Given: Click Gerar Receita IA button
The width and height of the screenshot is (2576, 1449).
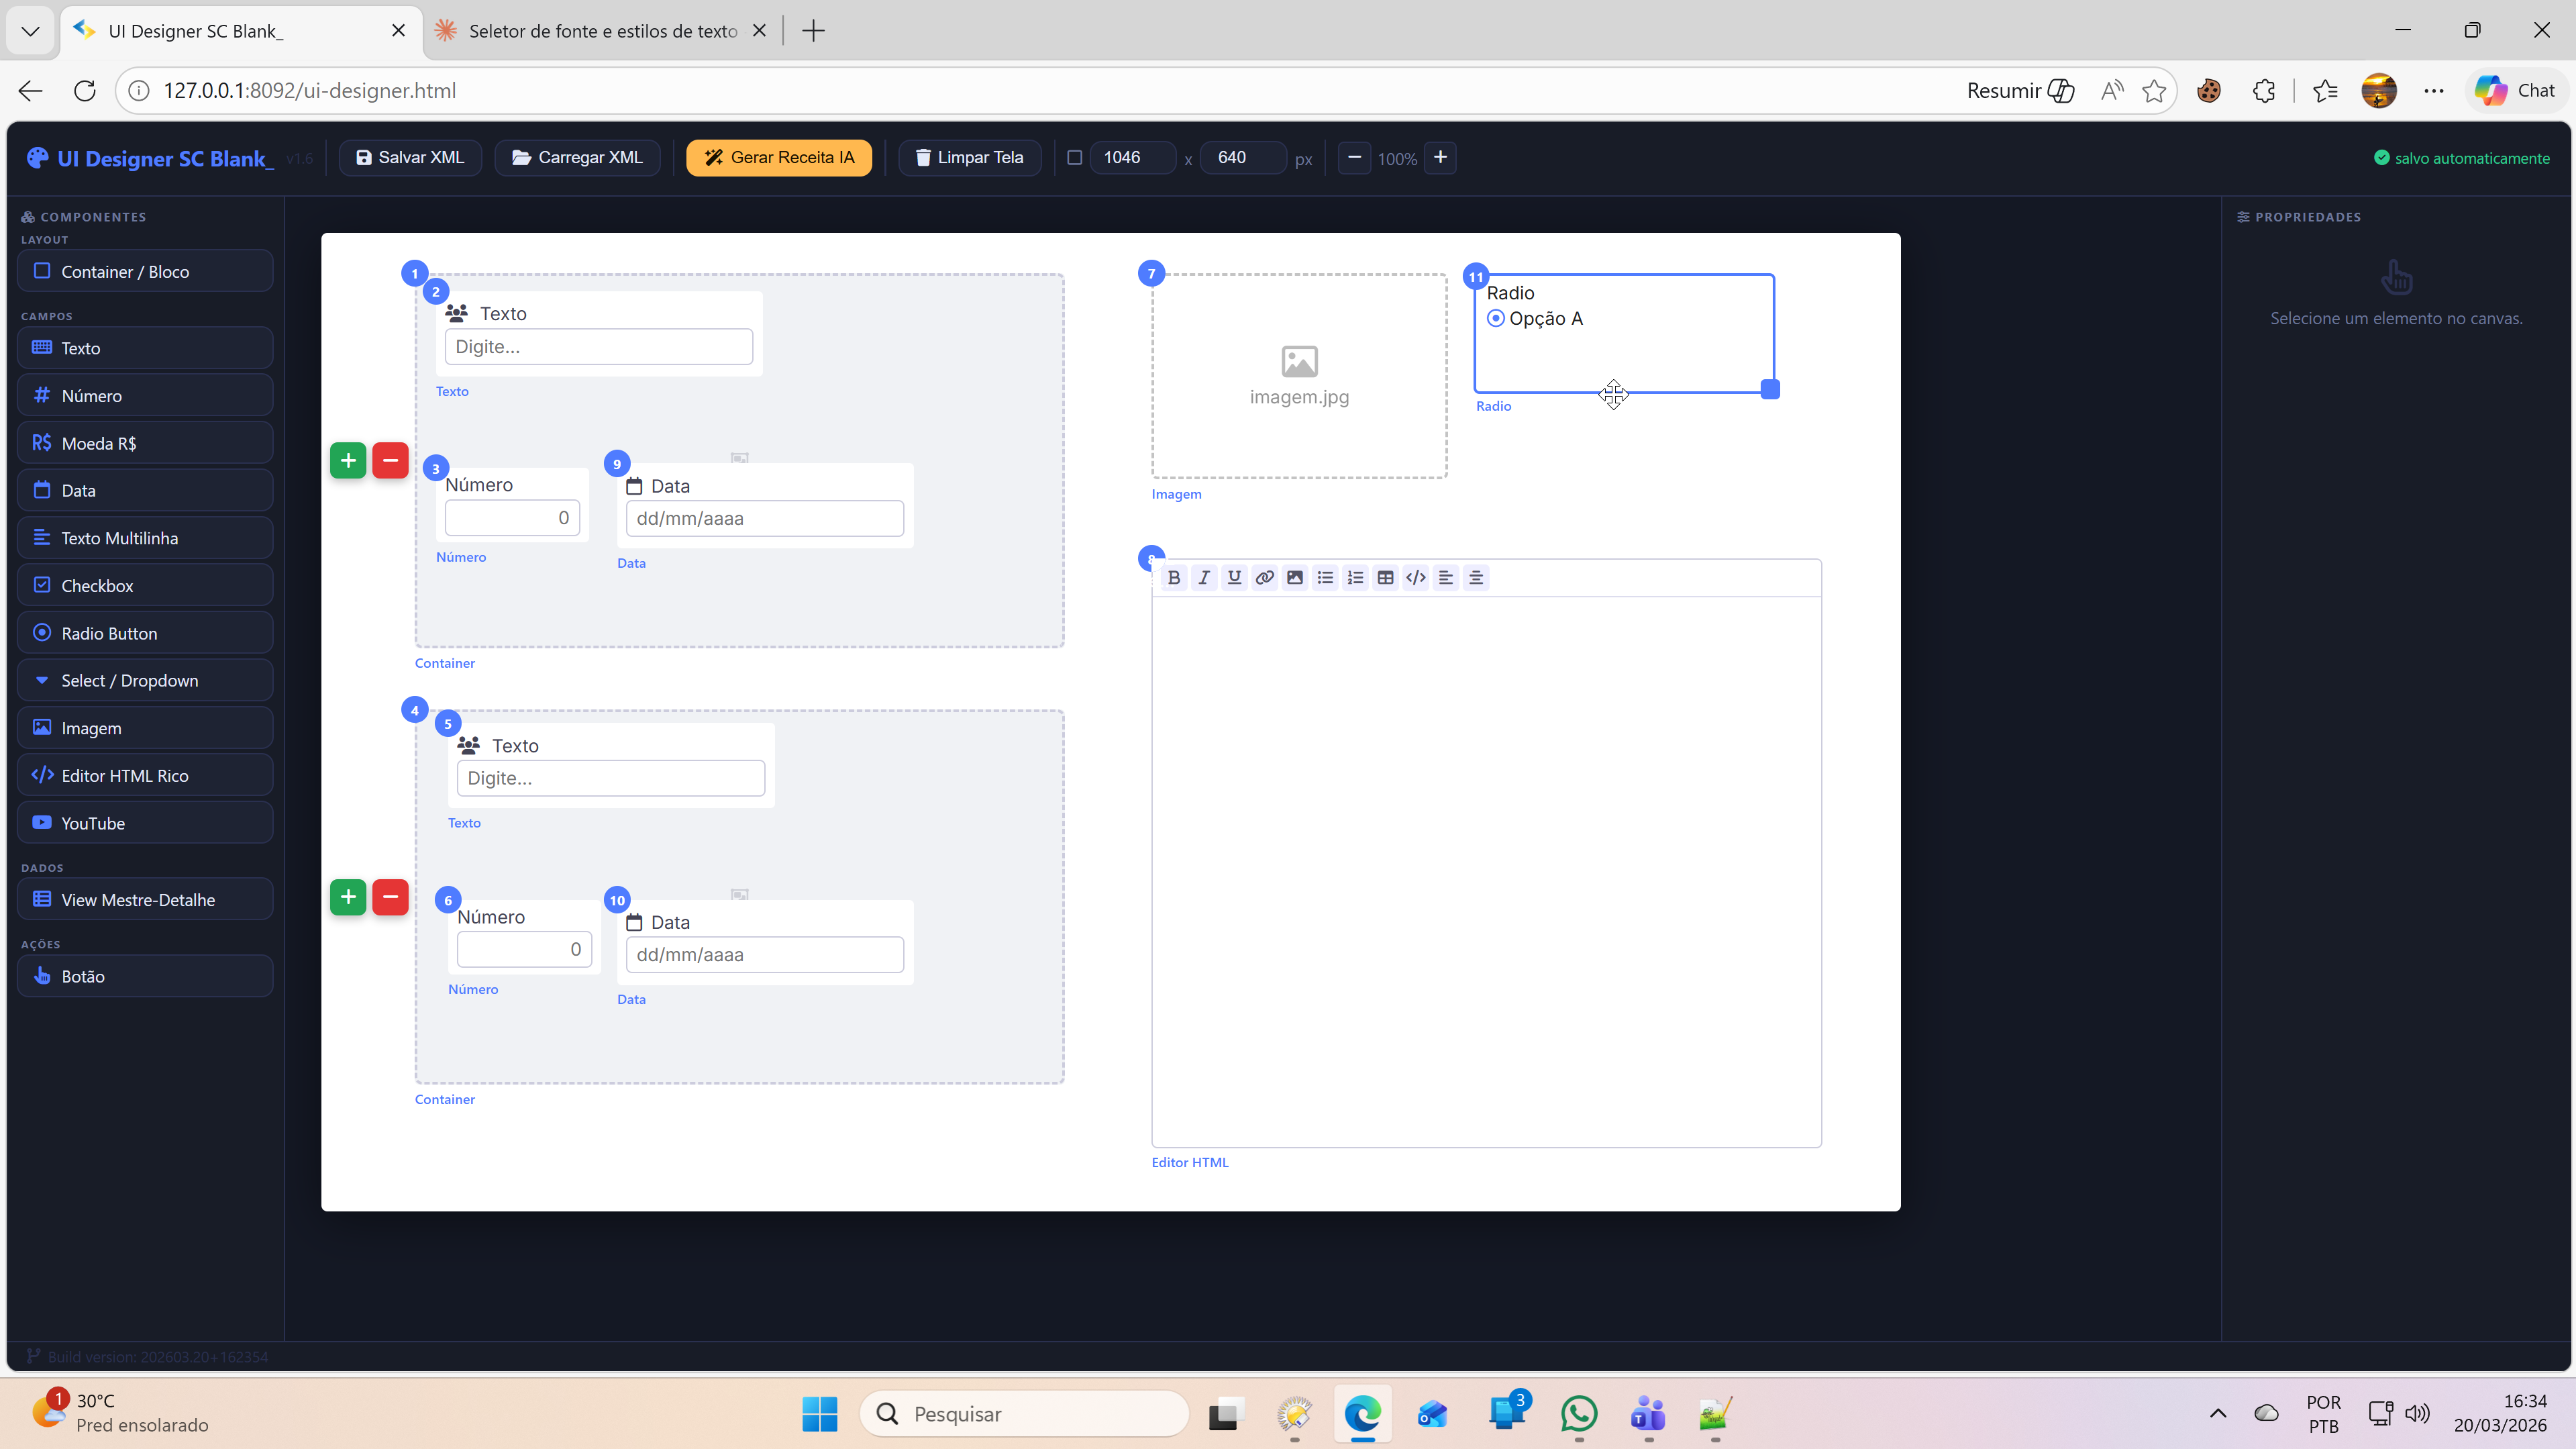Looking at the screenshot, I should click(779, 158).
